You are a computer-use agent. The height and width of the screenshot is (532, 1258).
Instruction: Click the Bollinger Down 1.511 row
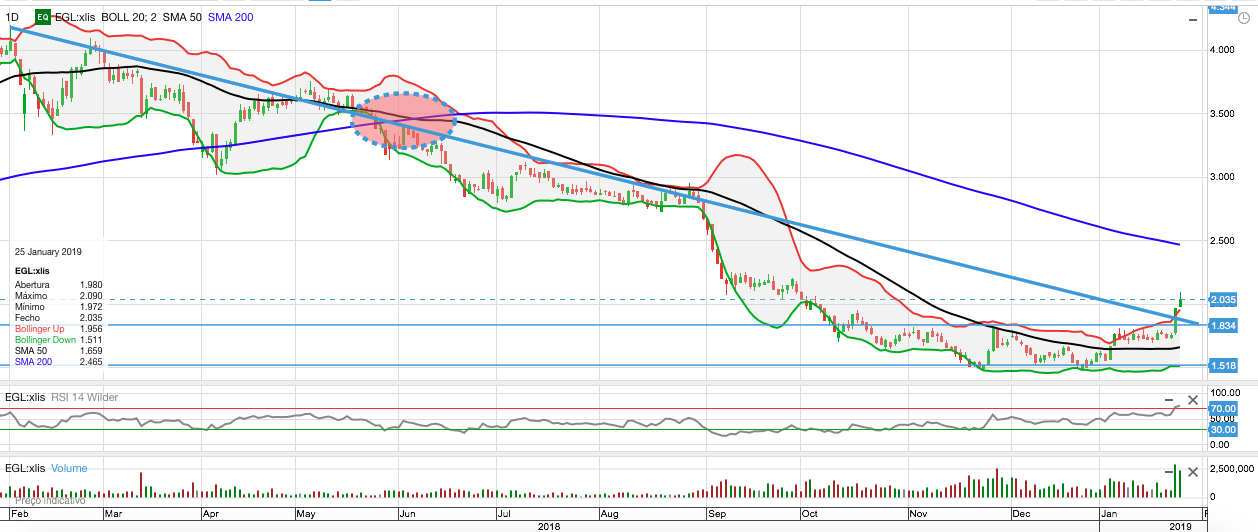click(x=61, y=340)
